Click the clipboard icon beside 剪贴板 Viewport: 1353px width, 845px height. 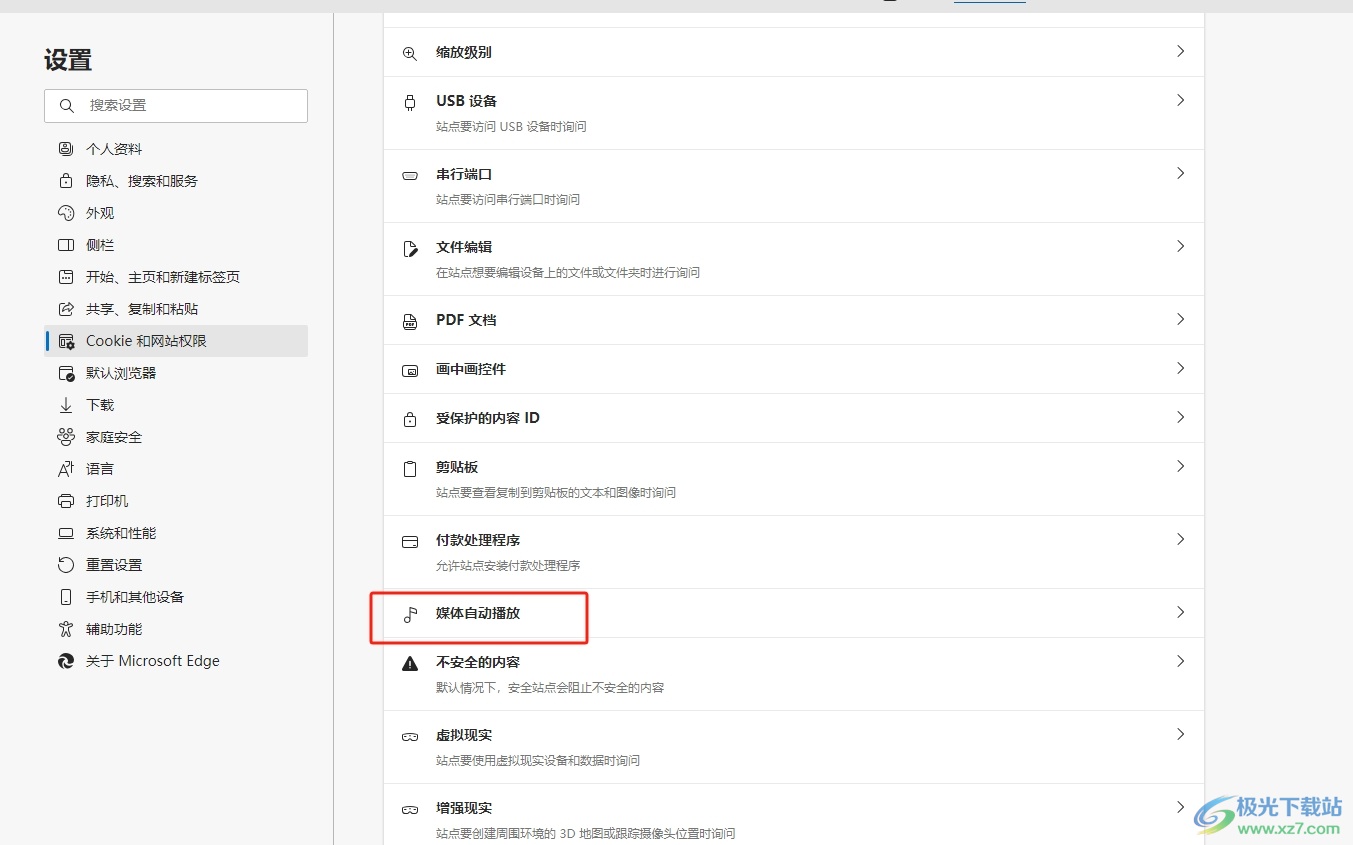[410, 468]
